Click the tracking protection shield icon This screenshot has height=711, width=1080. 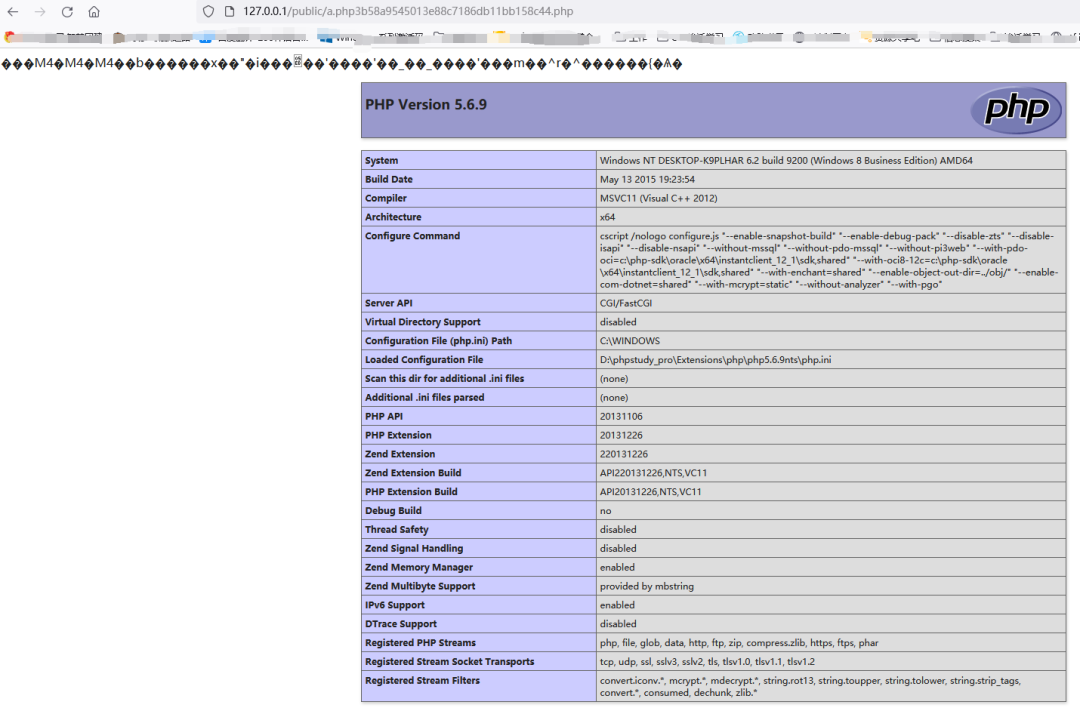(x=208, y=12)
